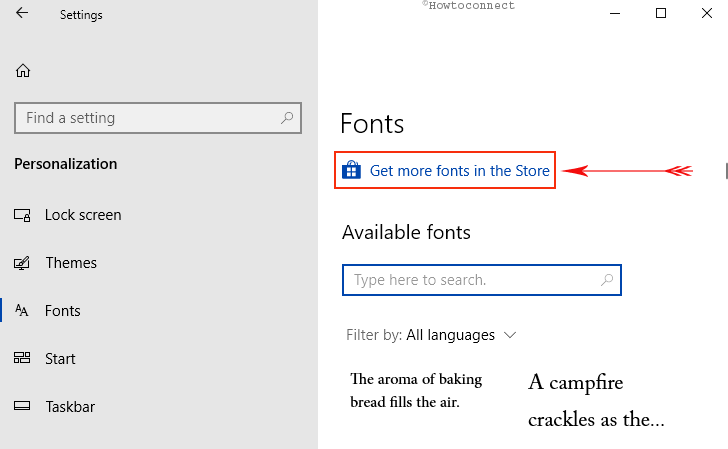Focus the Type here to search box

[482, 280]
